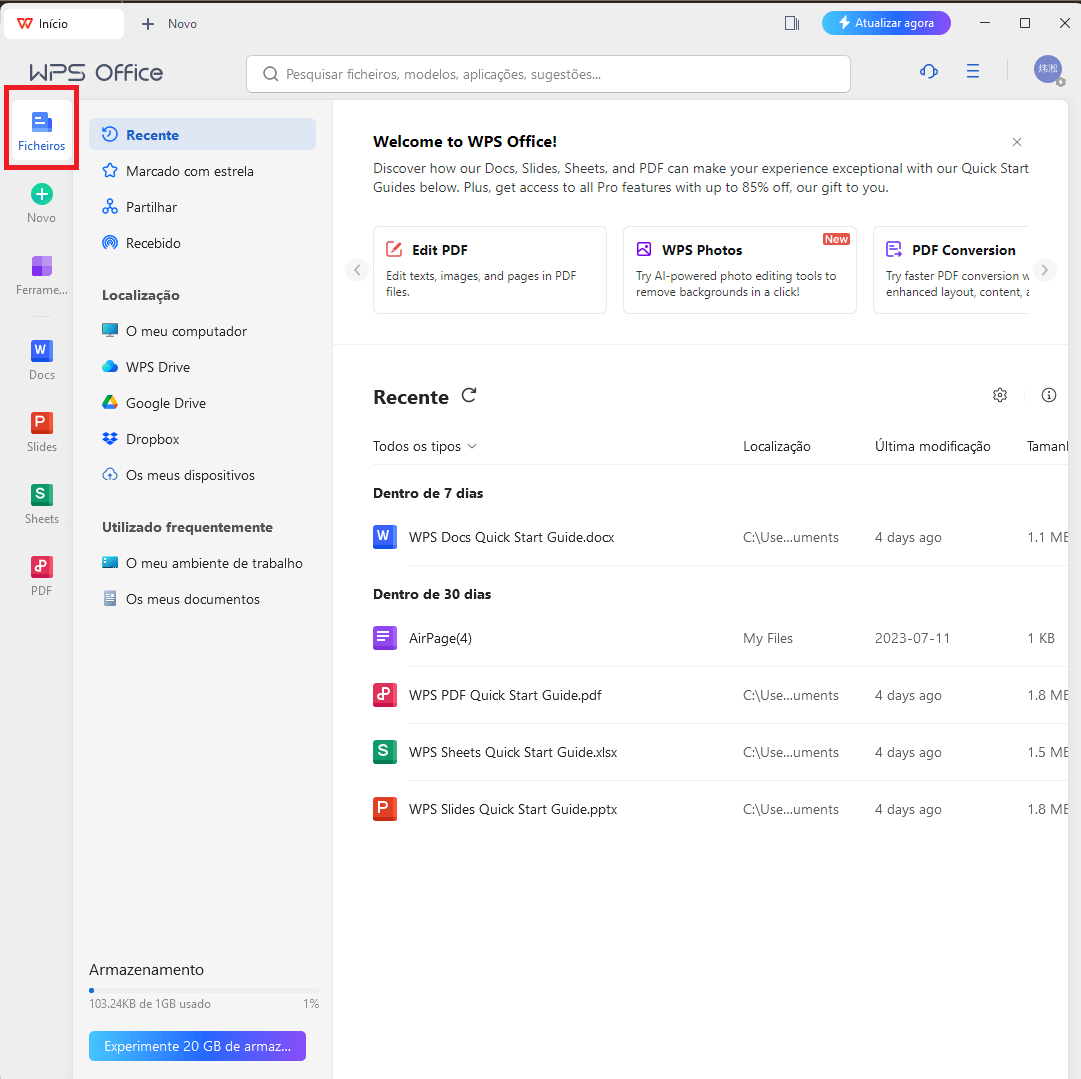This screenshot has height=1079, width=1081.
Task: Open O meu ambiente de trabalho
Action: tap(202, 563)
